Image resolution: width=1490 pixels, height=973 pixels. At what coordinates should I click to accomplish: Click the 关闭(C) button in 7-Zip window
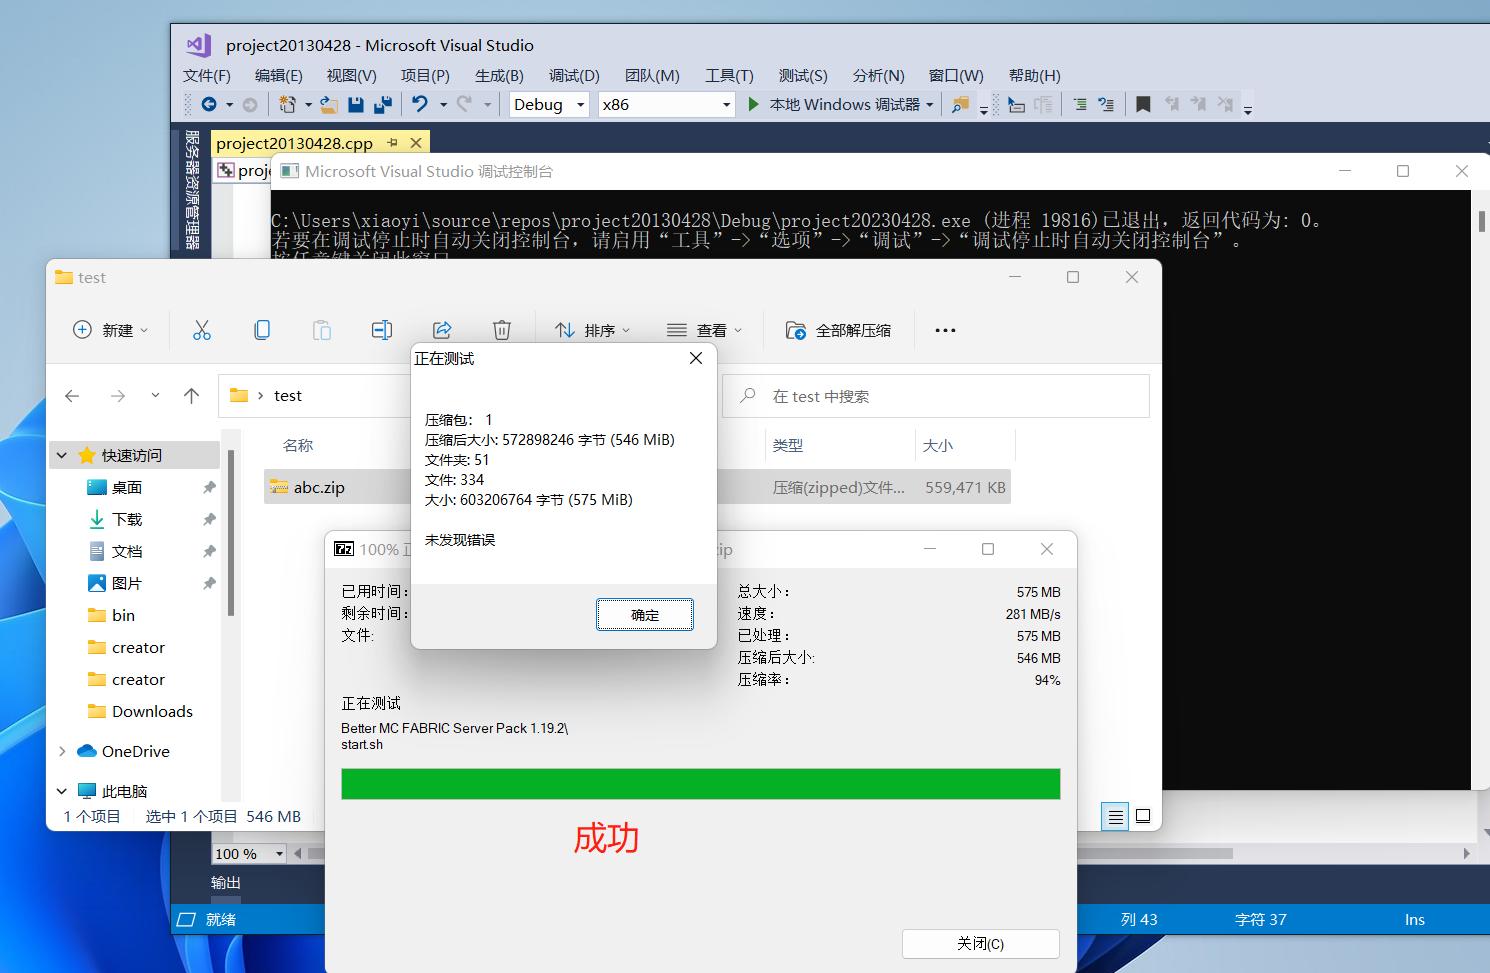980,943
